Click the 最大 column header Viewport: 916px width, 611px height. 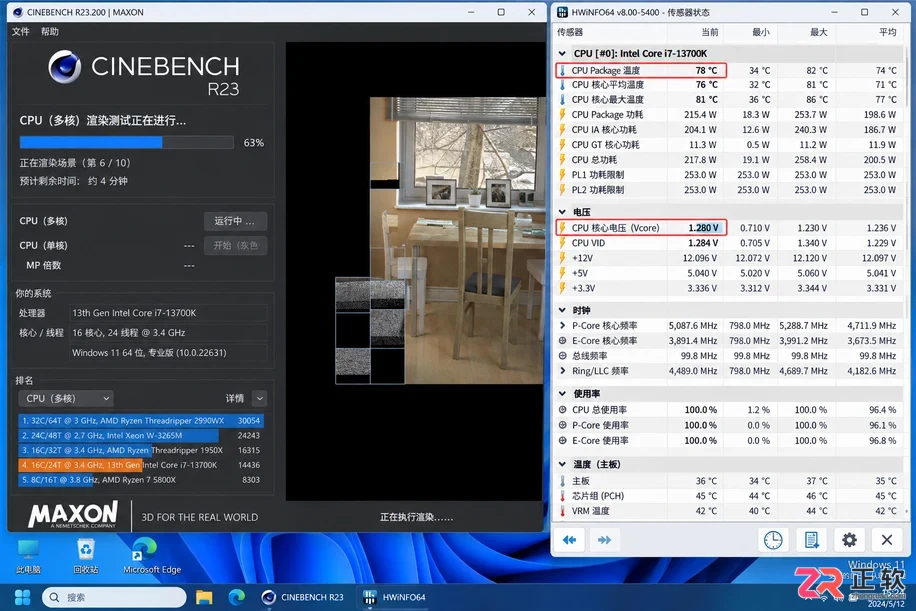[818, 32]
